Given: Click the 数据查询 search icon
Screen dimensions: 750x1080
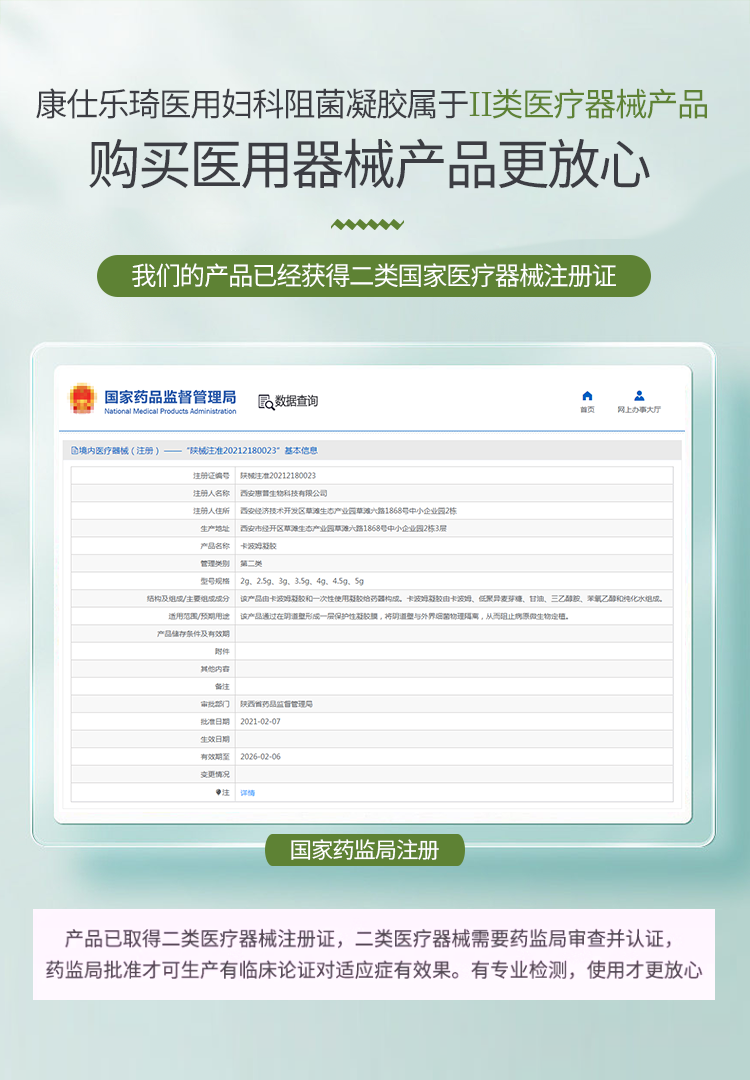Looking at the screenshot, I should click(x=266, y=402).
